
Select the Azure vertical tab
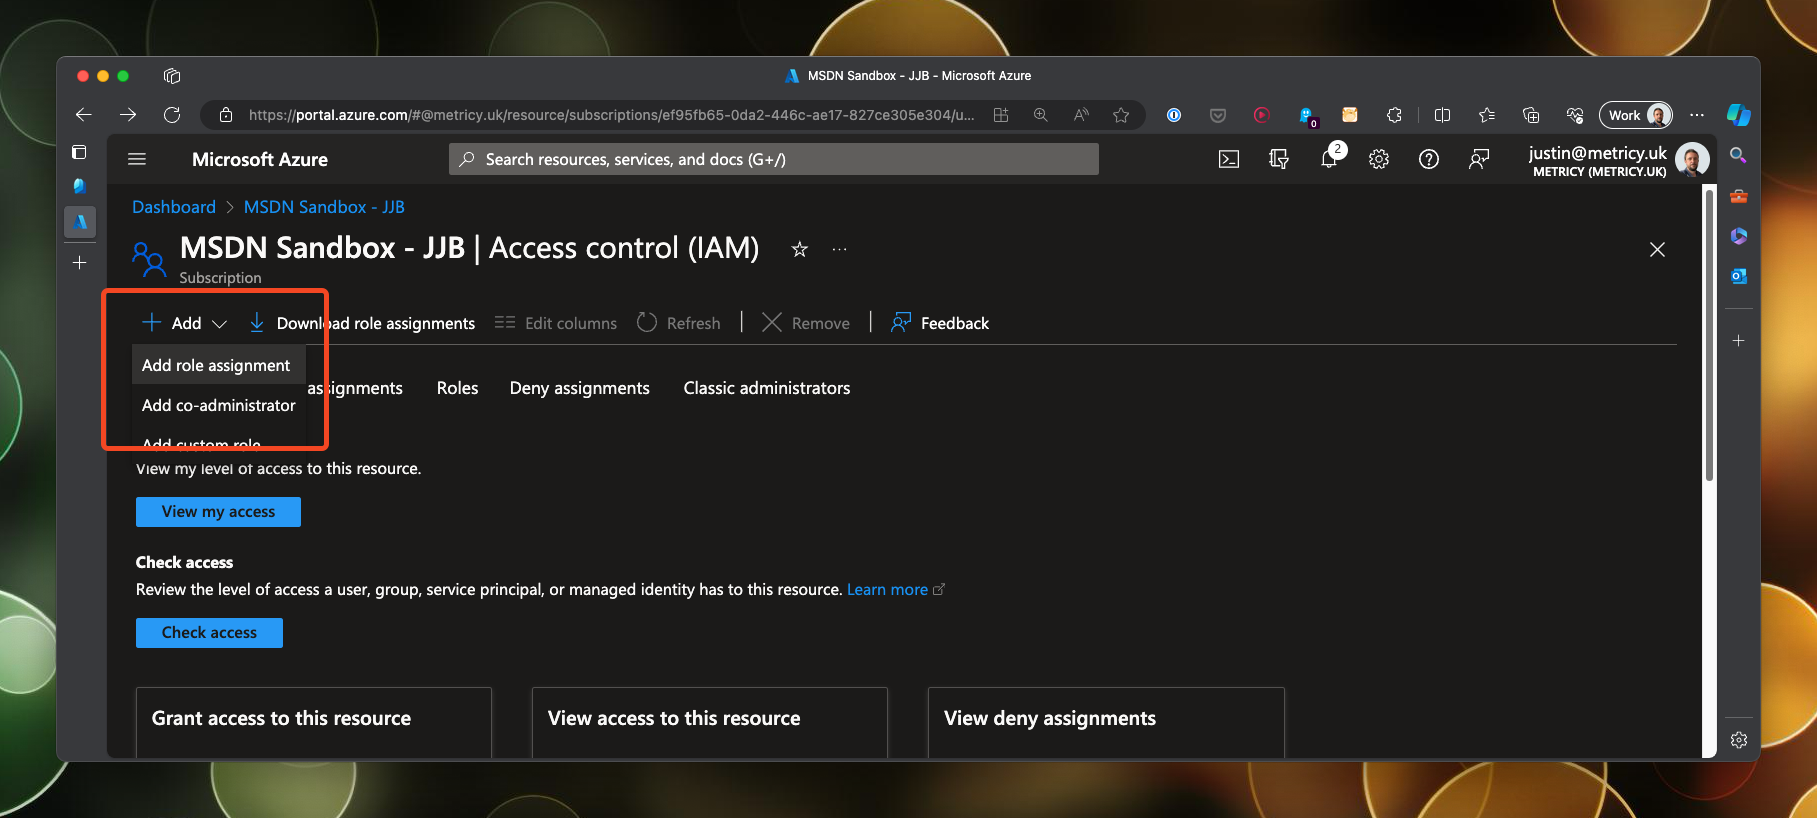pyautogui.click(x=80, y=222)
